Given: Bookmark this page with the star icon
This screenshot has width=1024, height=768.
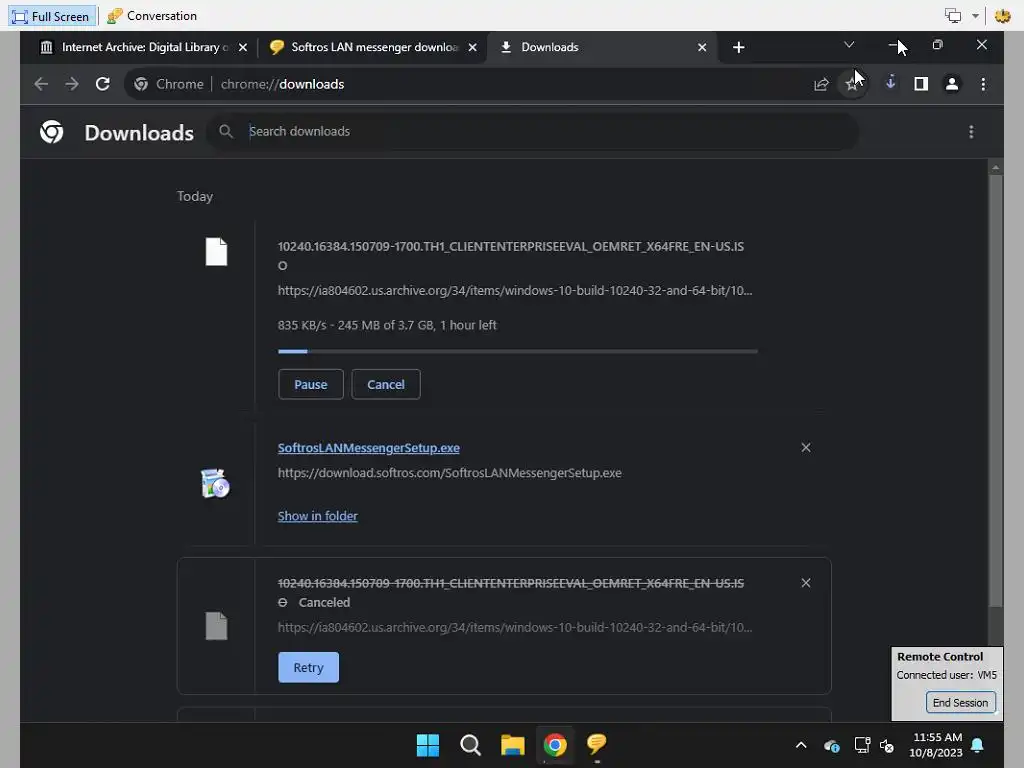Looking at the screenshot, I should [x=852, y=84].
